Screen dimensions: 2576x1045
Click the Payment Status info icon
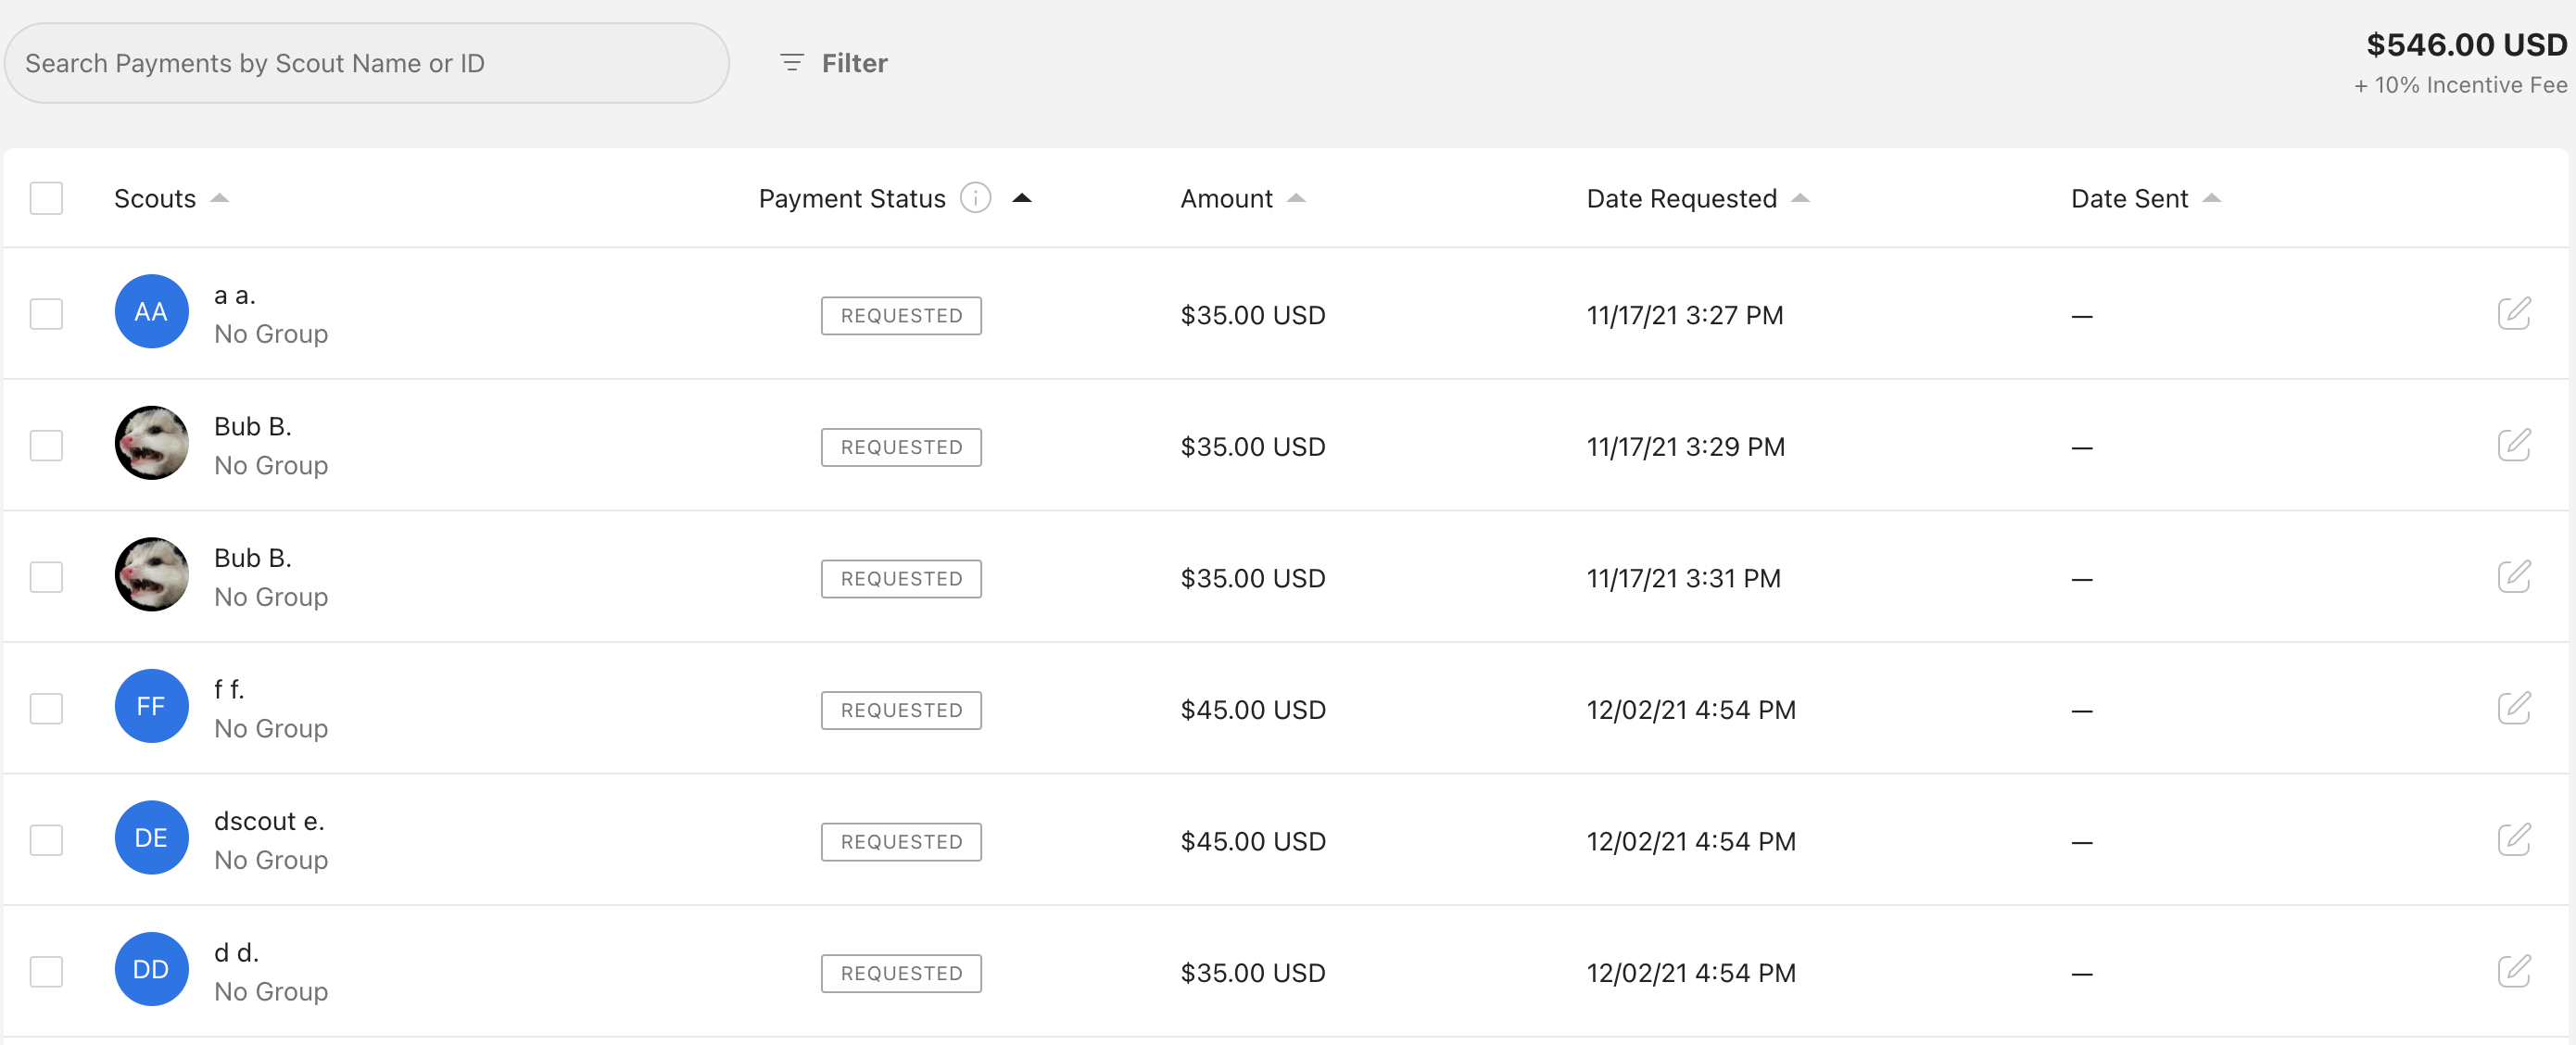975,198
